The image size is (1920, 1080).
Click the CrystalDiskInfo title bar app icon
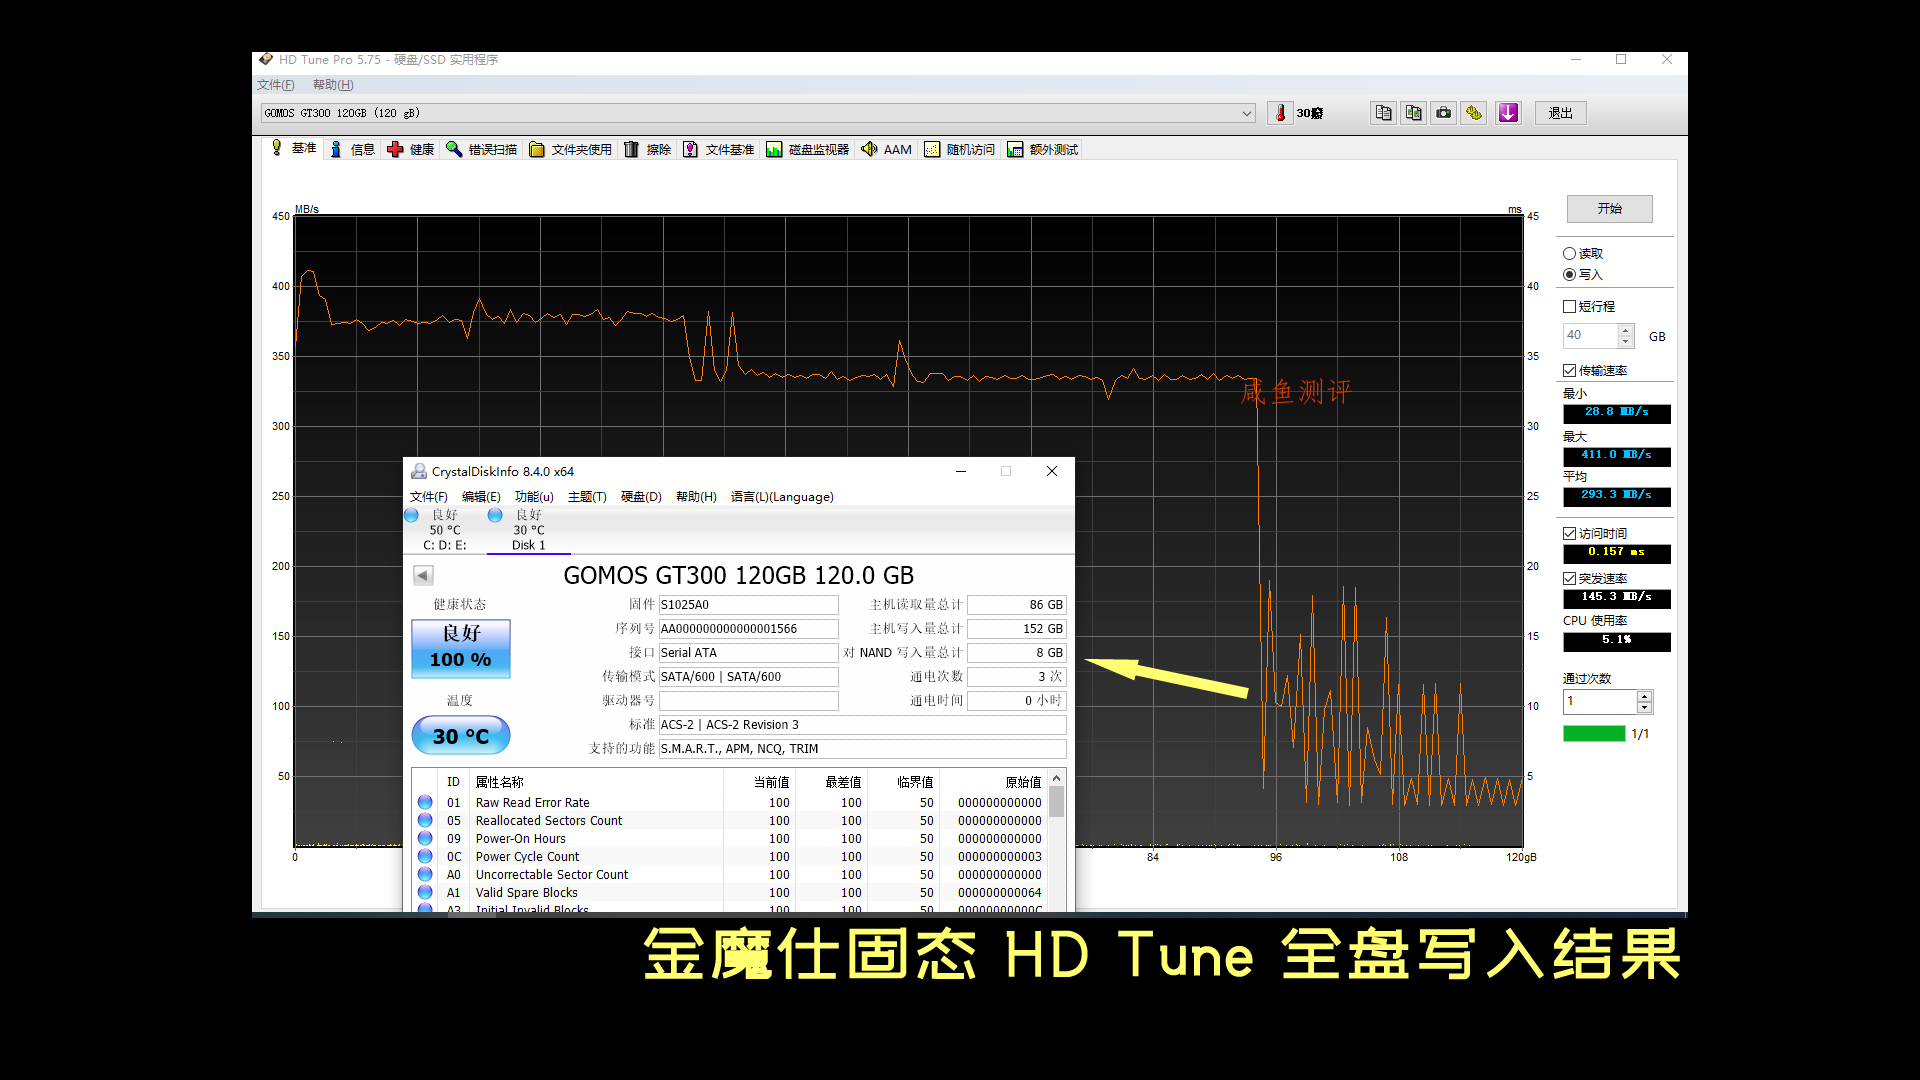(x=419, y=471)
